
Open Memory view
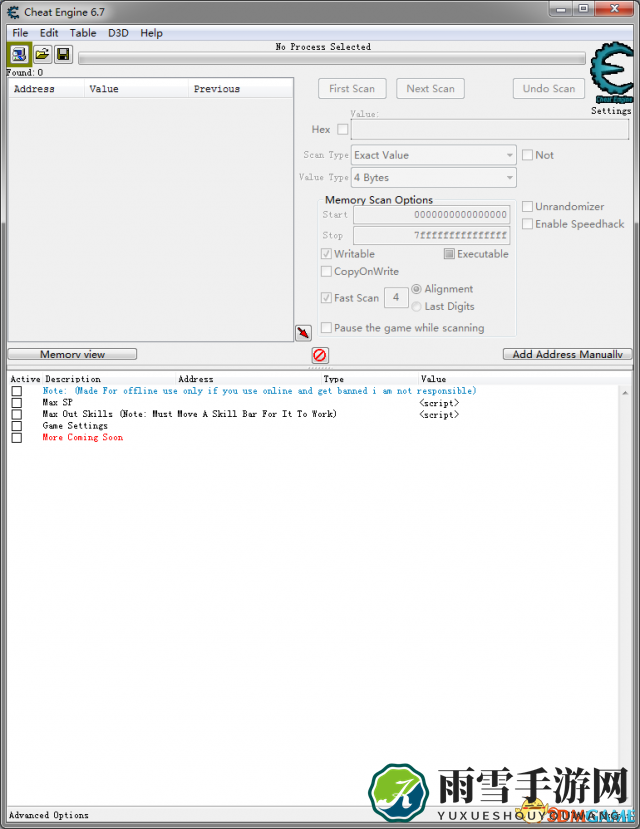click(x=72, y=354)
